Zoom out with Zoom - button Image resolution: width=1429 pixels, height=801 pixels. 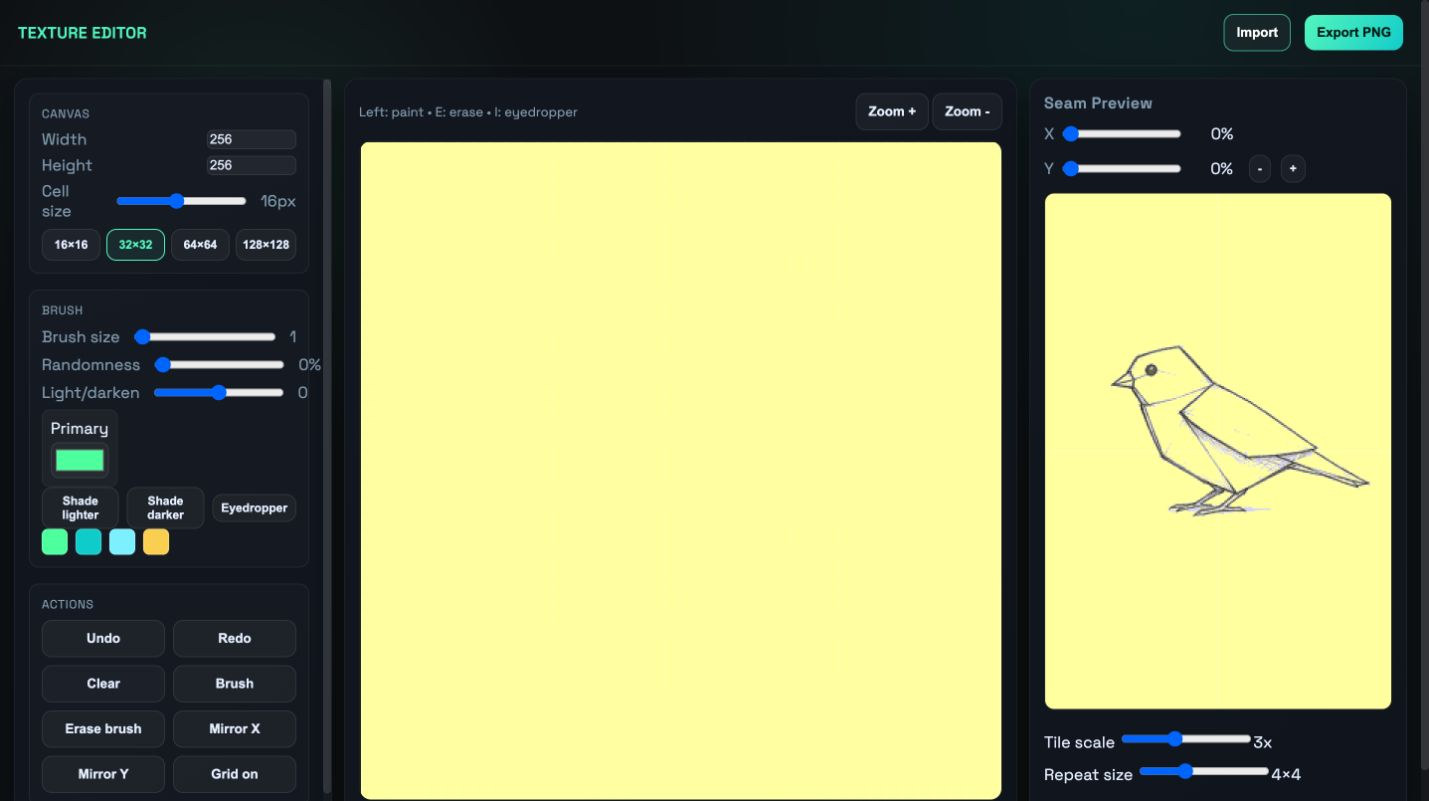967,112
